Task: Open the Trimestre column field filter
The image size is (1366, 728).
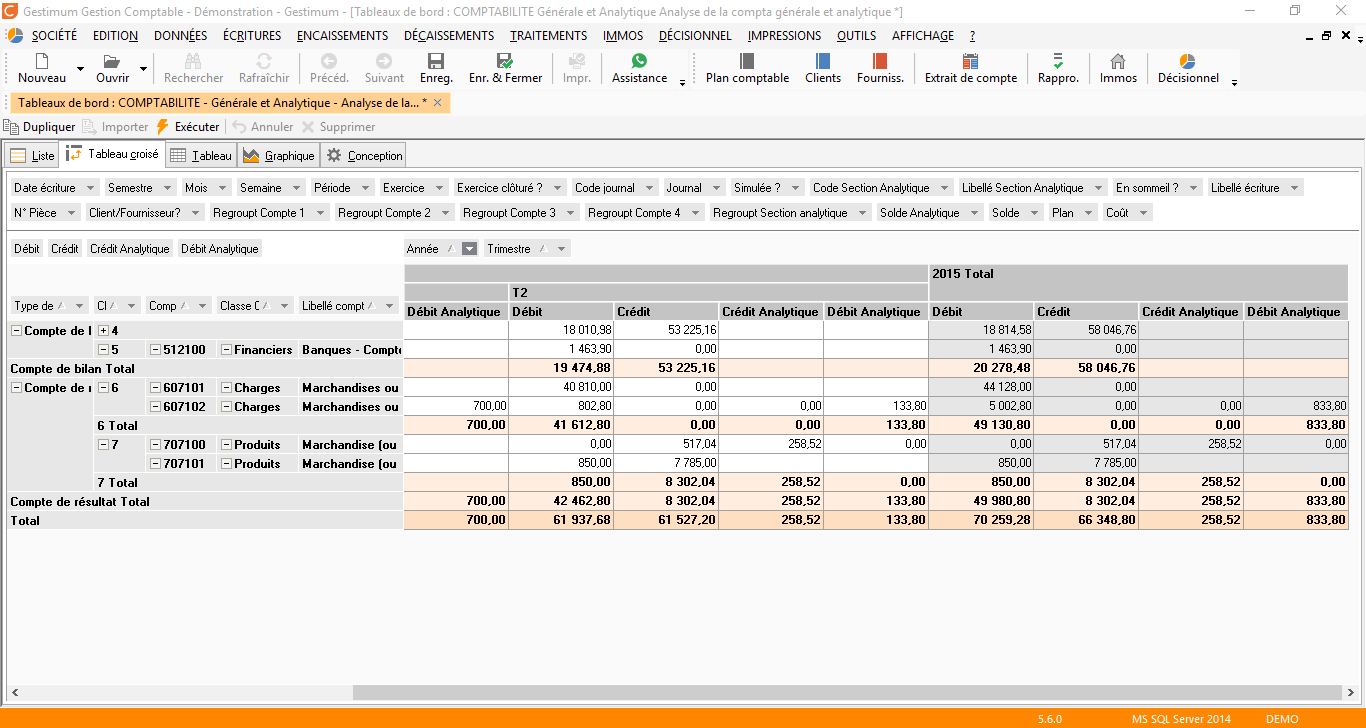Action: pos(562,249)
